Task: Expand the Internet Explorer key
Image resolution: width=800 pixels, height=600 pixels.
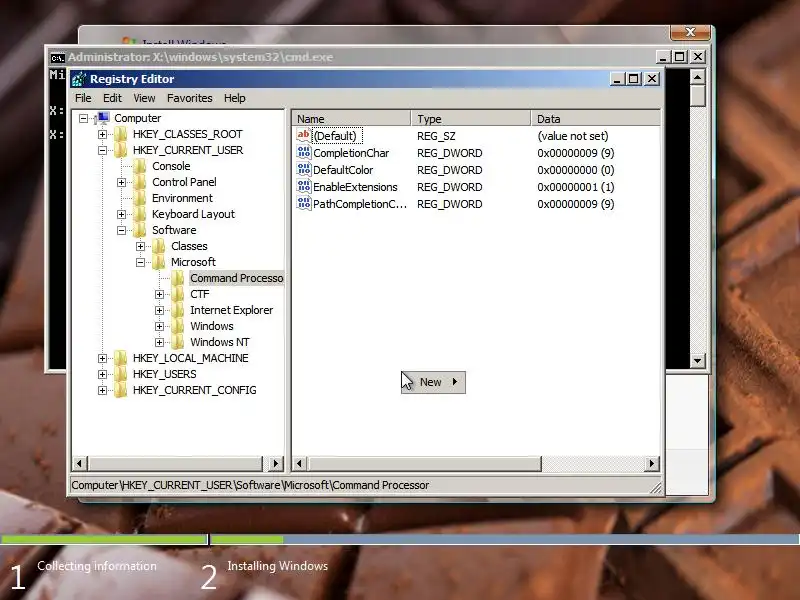Action: coord(159,310)
